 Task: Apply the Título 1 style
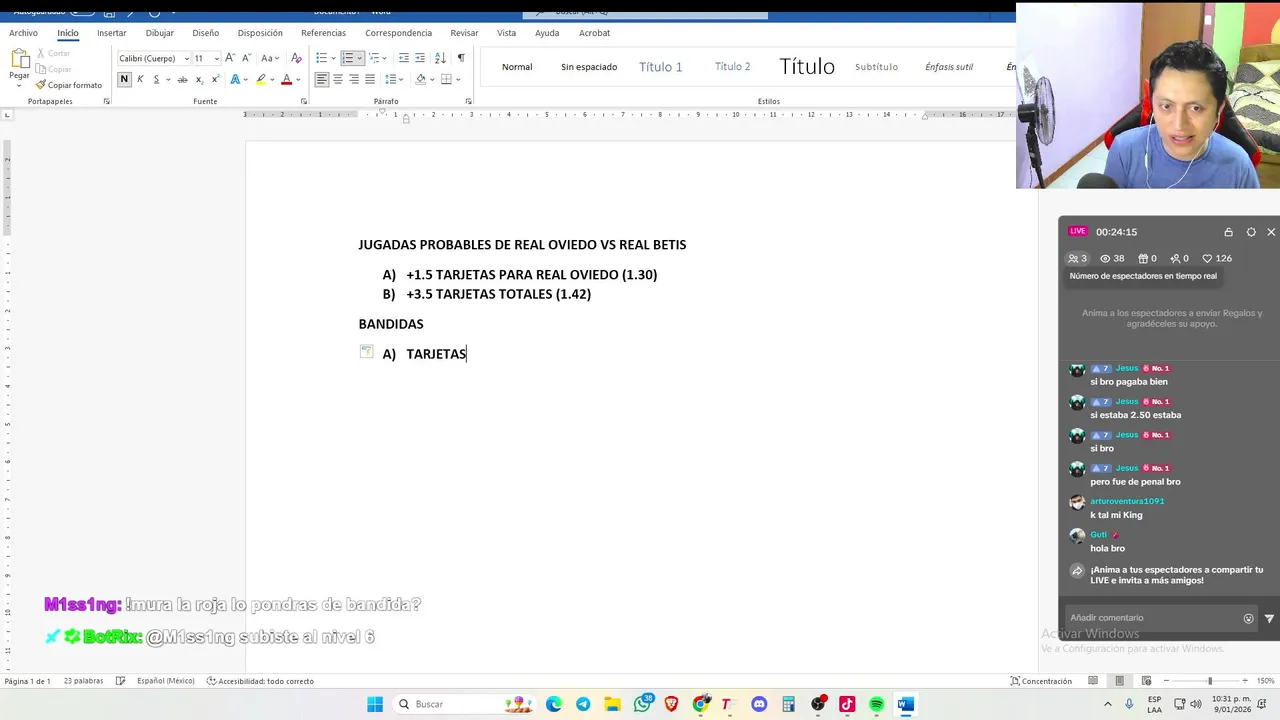coord(661,67)
